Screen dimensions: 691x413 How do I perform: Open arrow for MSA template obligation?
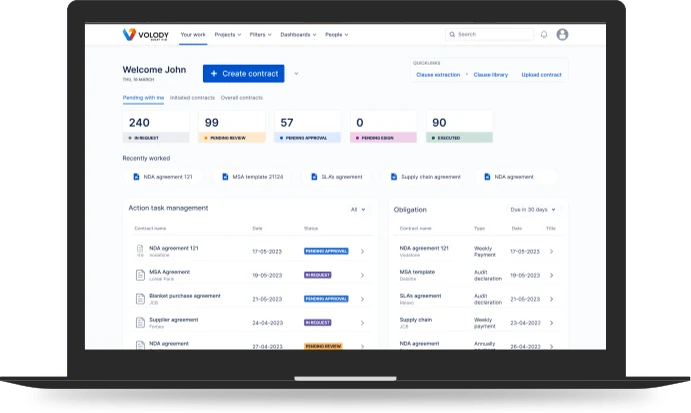coord(551,275)
